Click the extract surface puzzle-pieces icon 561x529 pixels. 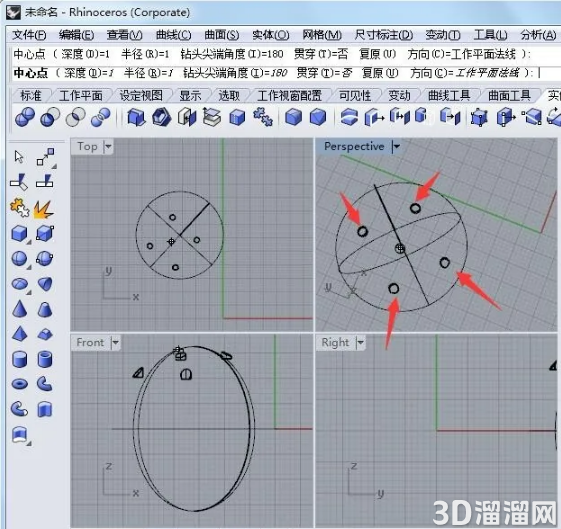click(263, 117)
